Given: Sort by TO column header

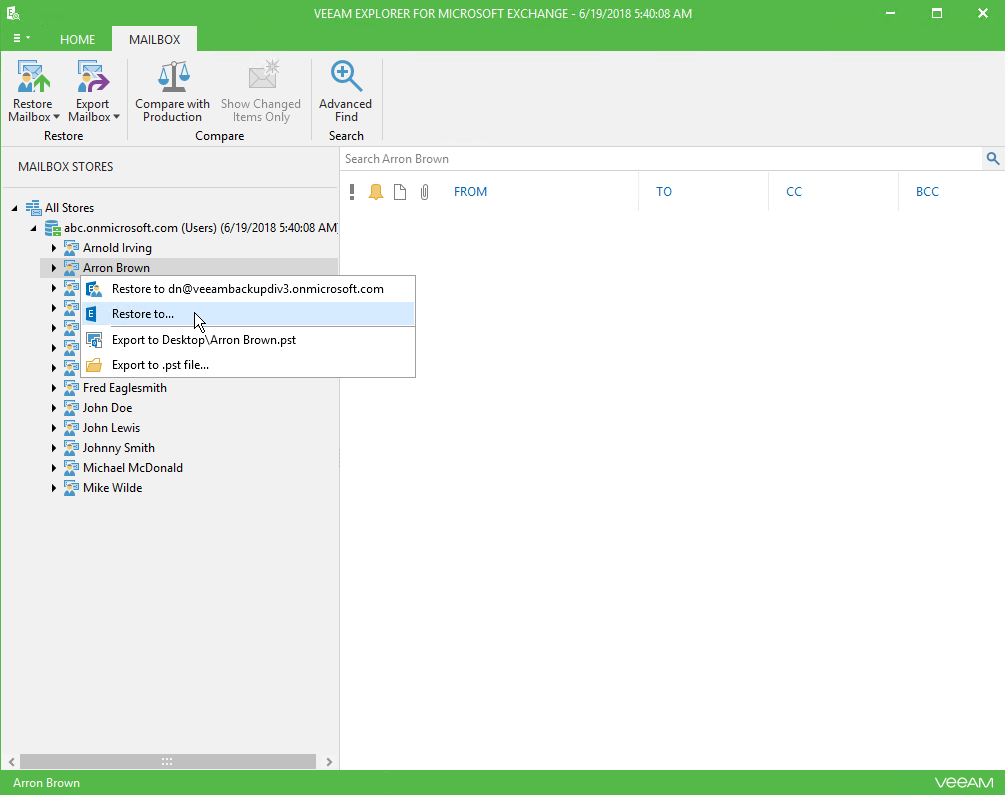Looking at the screenshot, I should pos(664,192).
